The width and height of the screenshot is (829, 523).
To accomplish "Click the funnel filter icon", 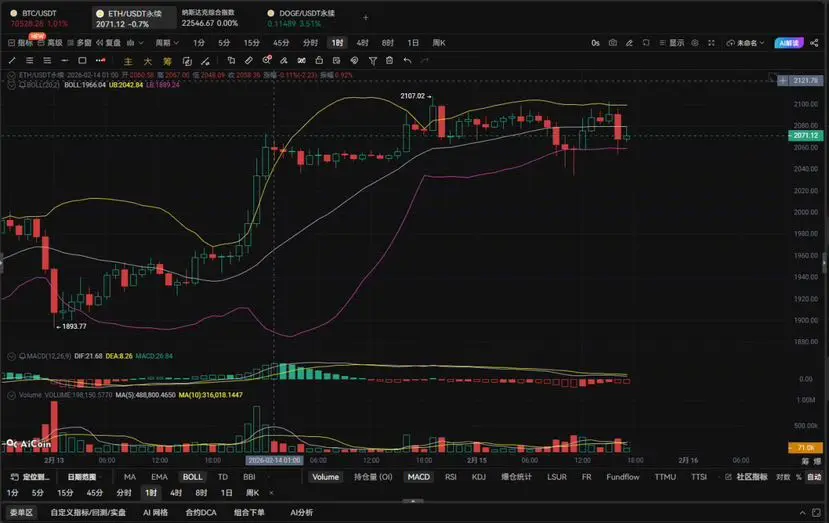I will click(x=373, y=61).
